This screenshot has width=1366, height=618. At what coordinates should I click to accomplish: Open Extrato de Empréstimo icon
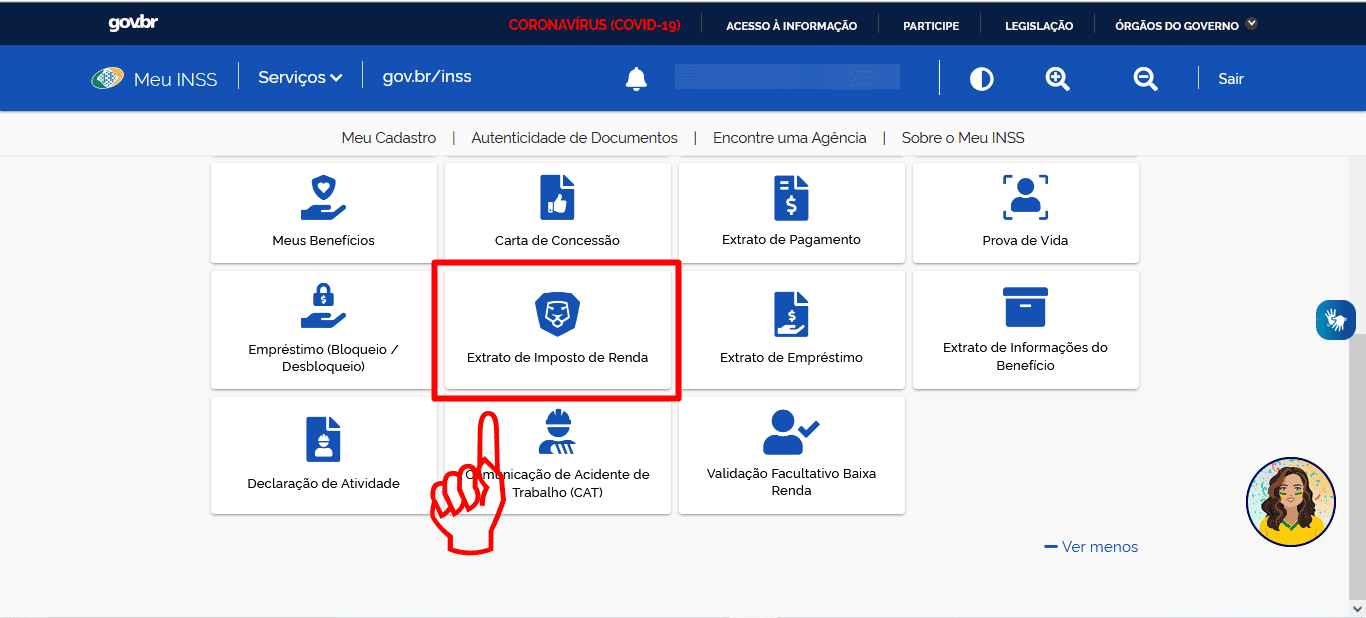pyautogui.click(x=791, y=314)
